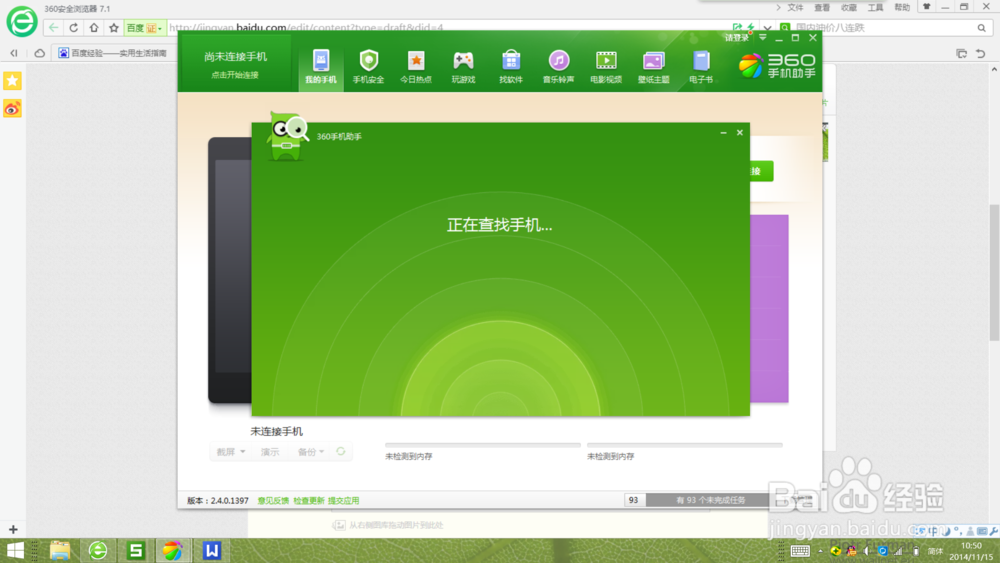Open Weibo icon in browser sidebar
The height and width of the screenshot is (563, 1000).
(x=12, y=108)
